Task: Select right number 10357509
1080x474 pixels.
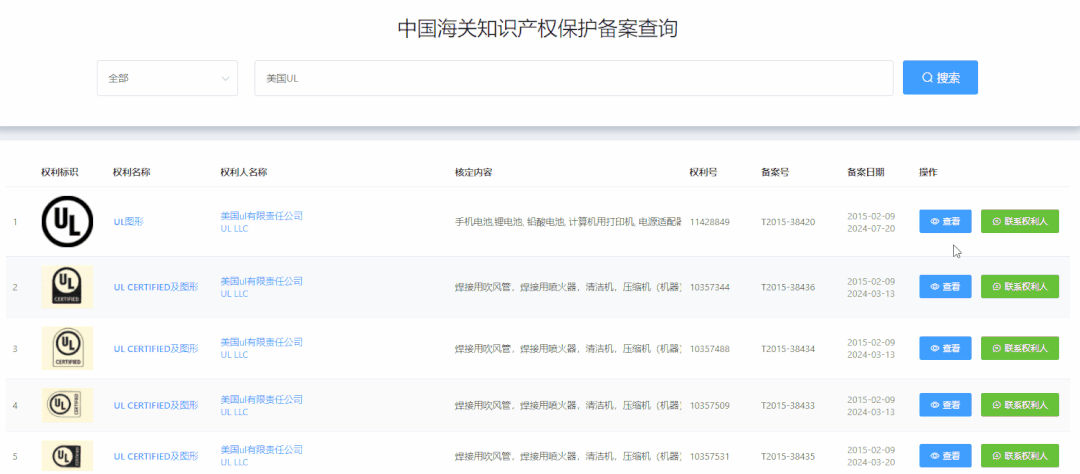Action: (x=709, y=405)
